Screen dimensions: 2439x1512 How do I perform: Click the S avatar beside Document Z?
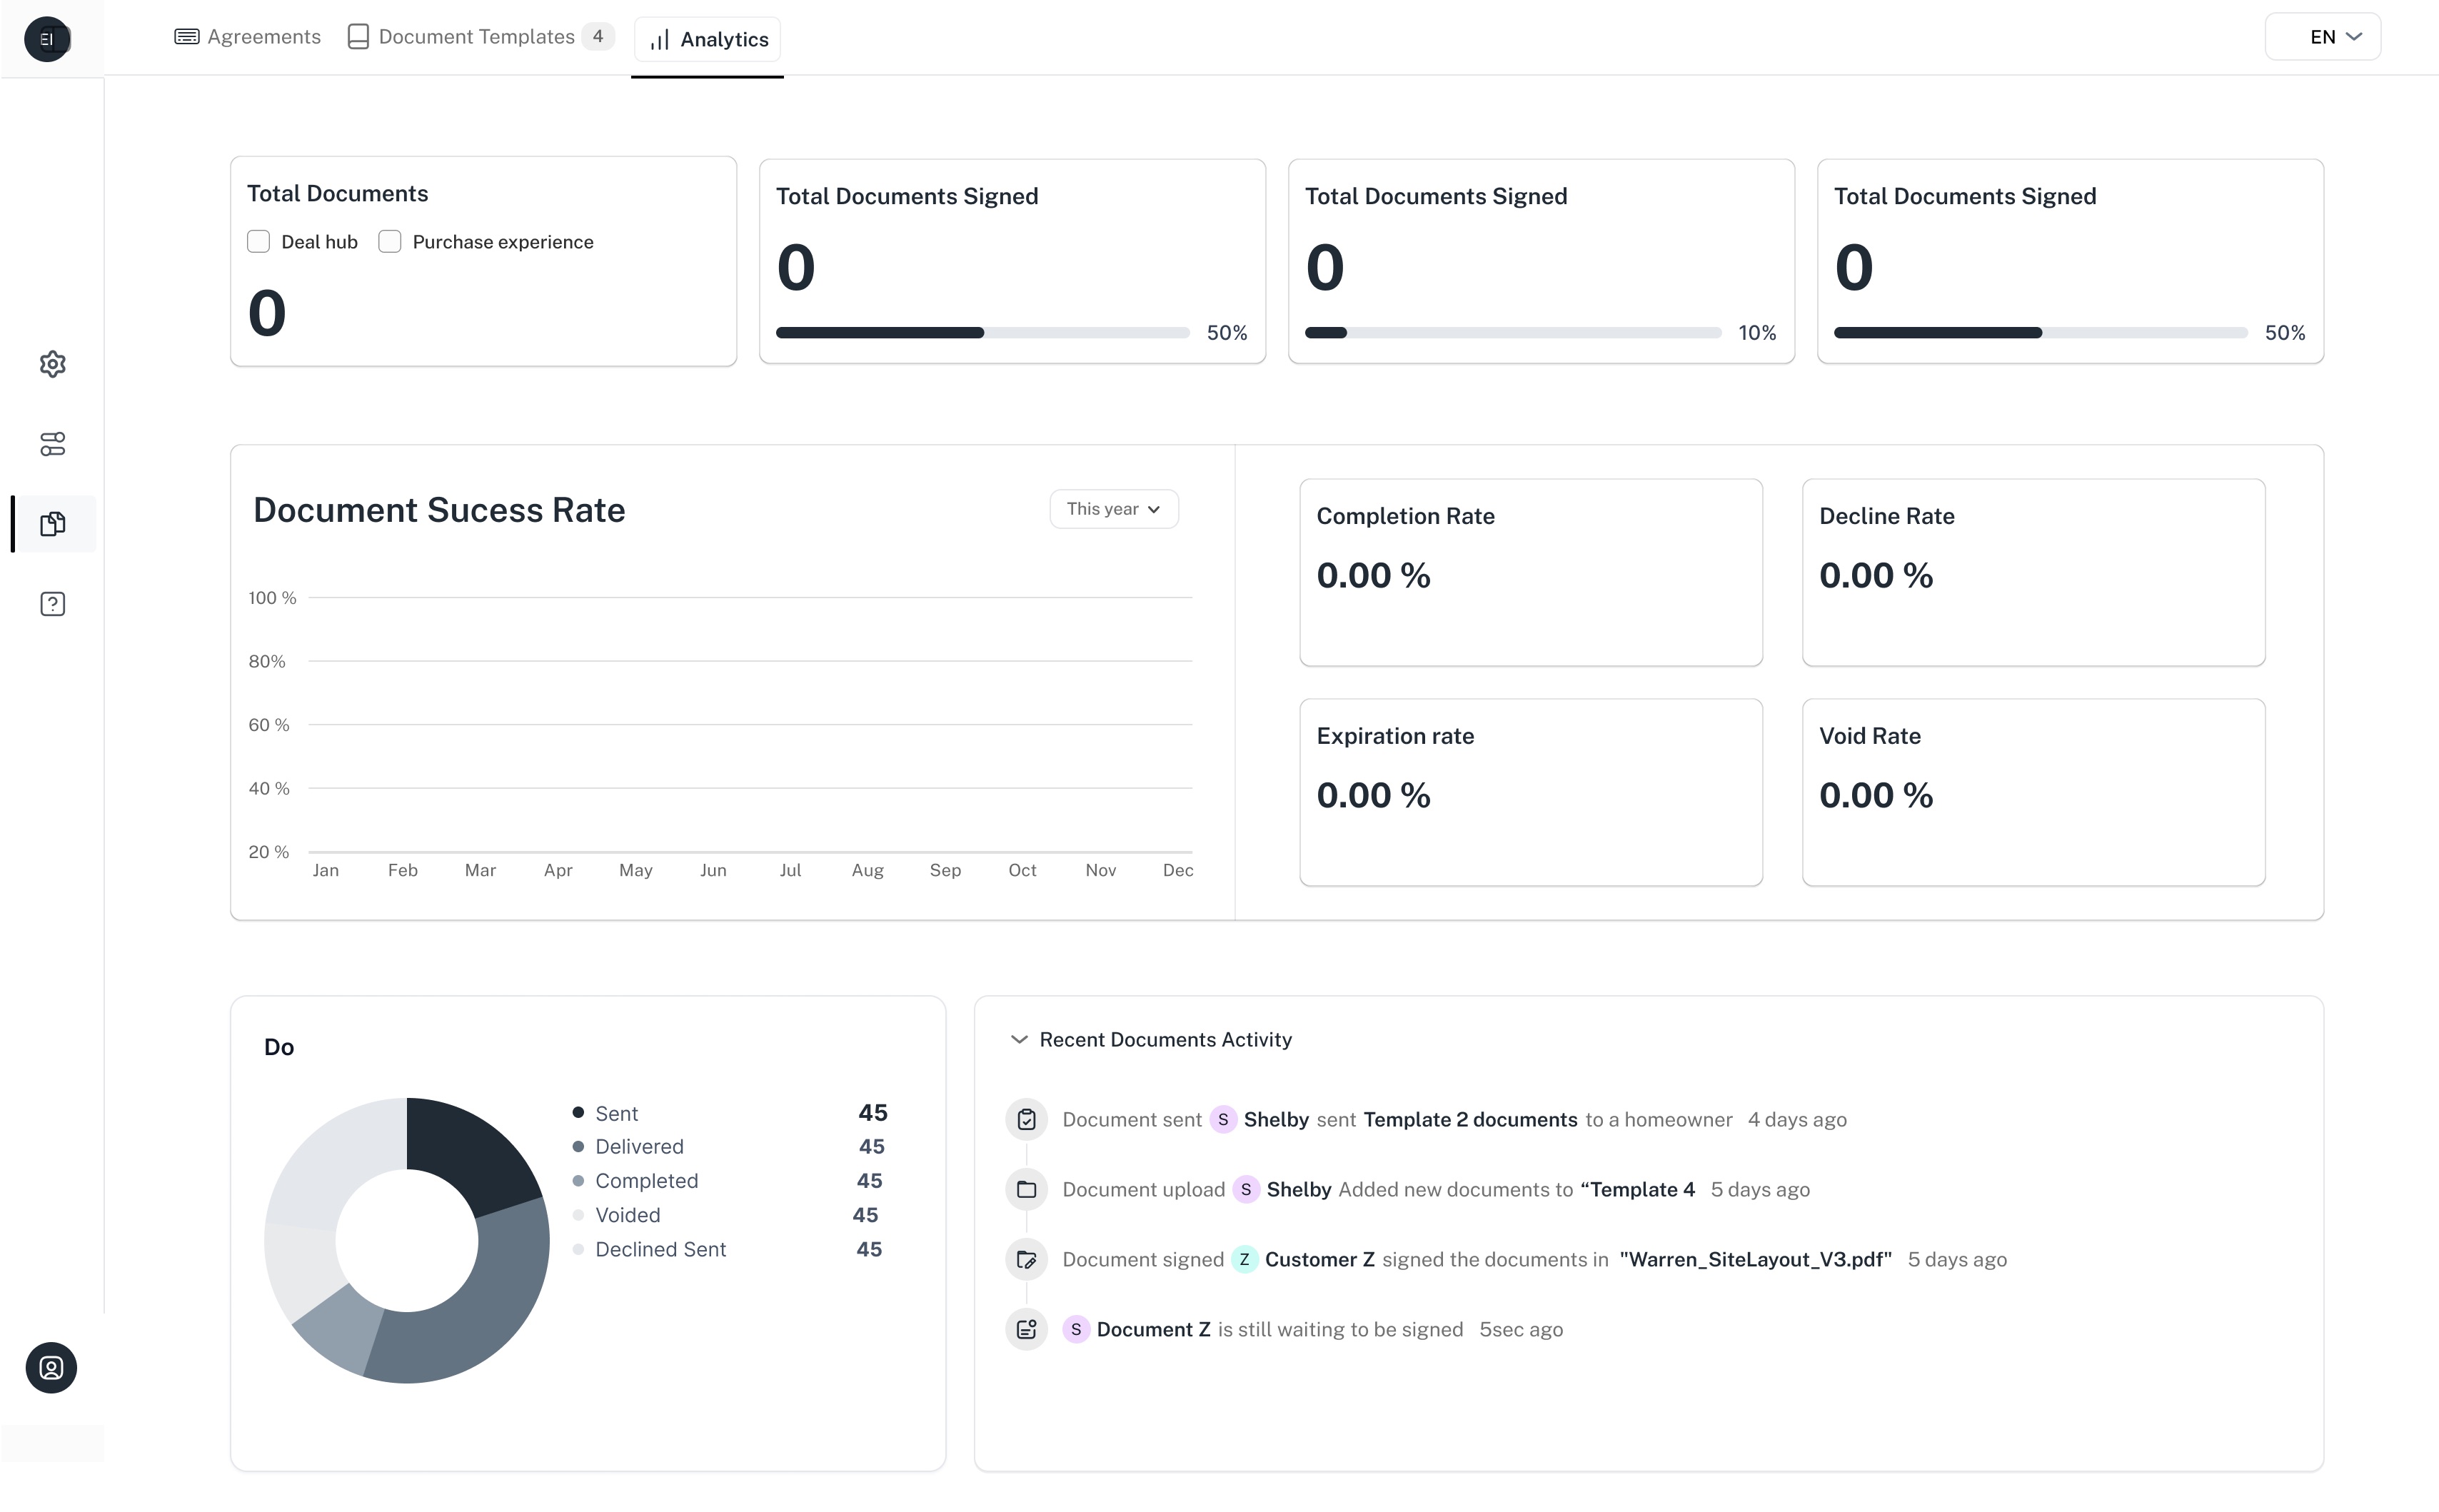[1076, 1329]
